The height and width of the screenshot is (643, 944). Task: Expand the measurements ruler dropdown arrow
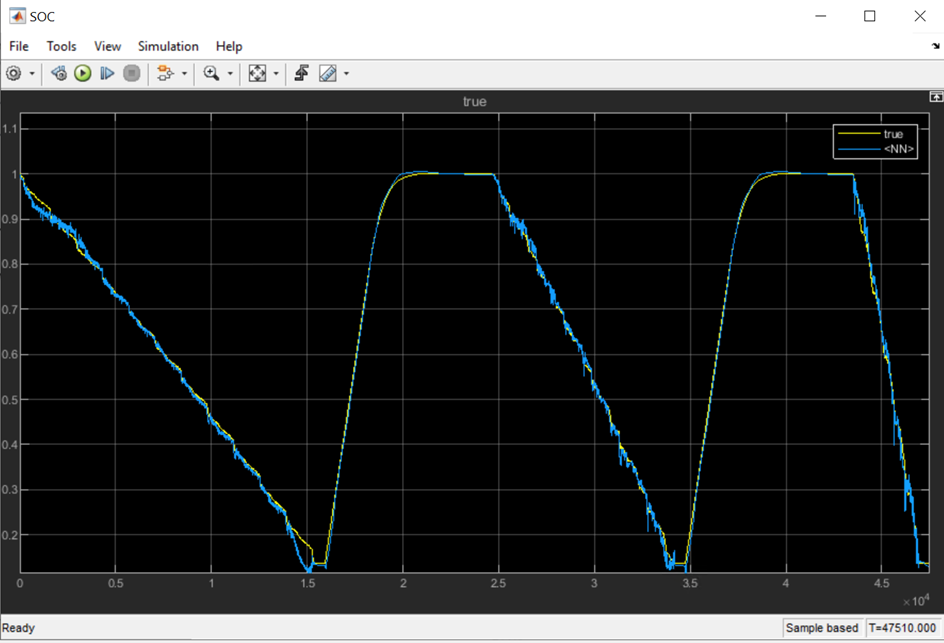pyautogui.click(x=346, y=74)
